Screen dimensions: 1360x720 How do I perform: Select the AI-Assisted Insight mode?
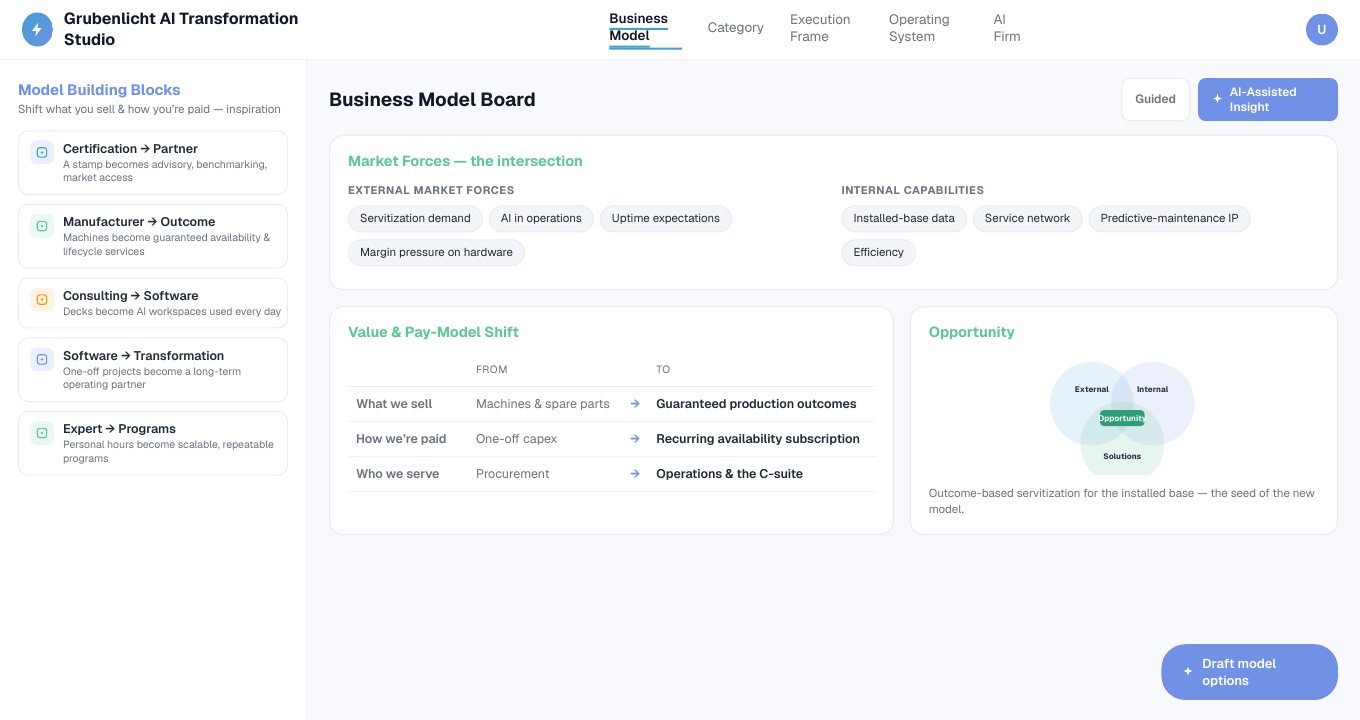pos(1268,99)
